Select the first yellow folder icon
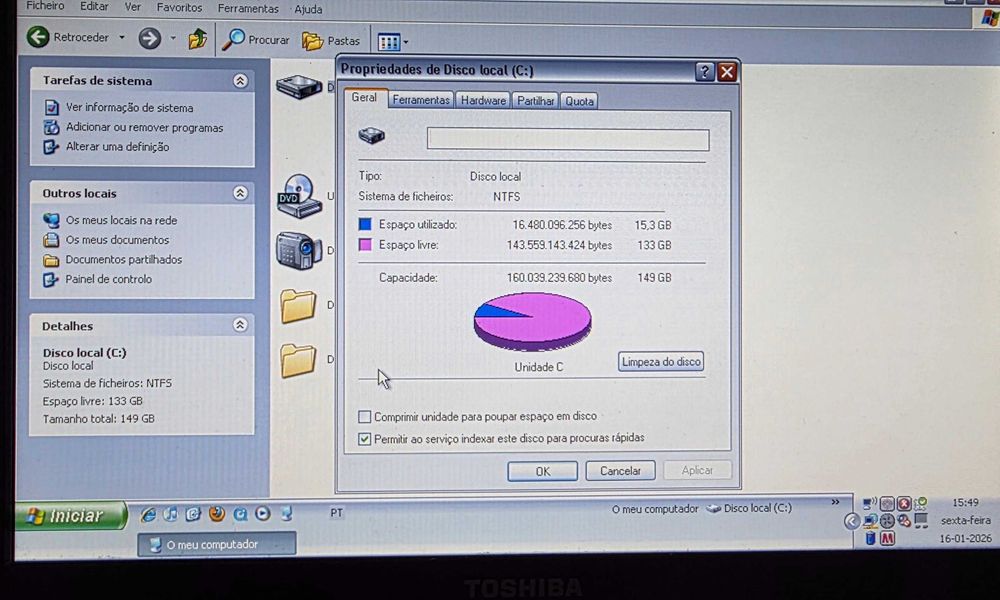 [298, 305]
